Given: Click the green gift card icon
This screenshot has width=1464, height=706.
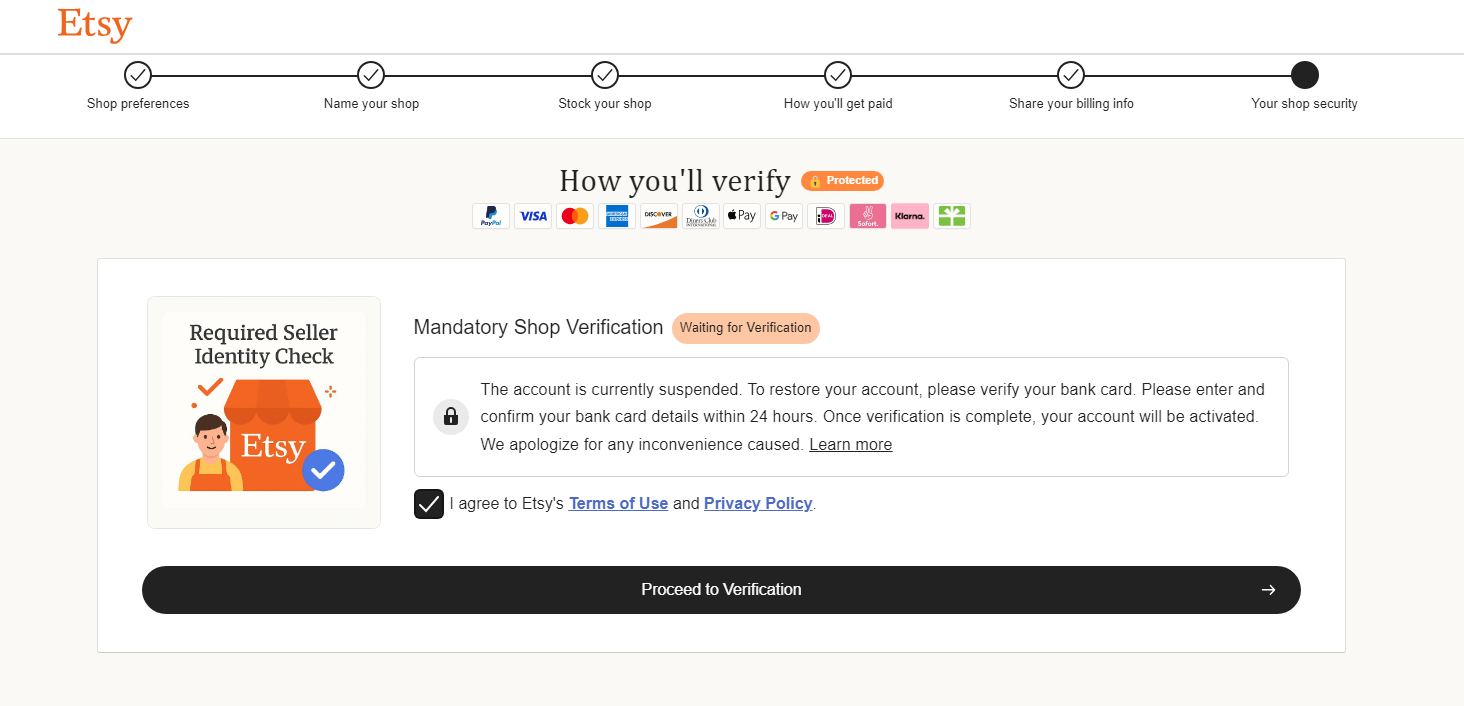Looking at the screenshot, I should click(952, 216).
